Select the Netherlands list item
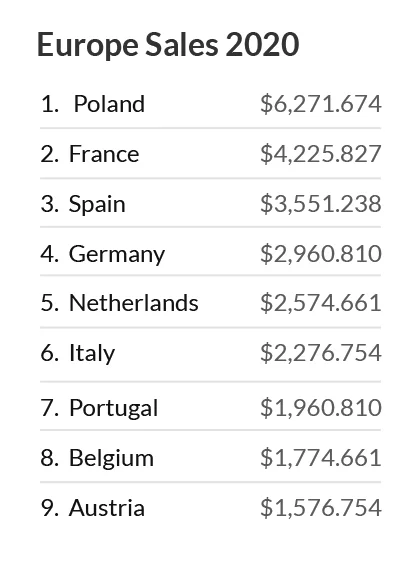410x562 pixels. pos(210,302)
